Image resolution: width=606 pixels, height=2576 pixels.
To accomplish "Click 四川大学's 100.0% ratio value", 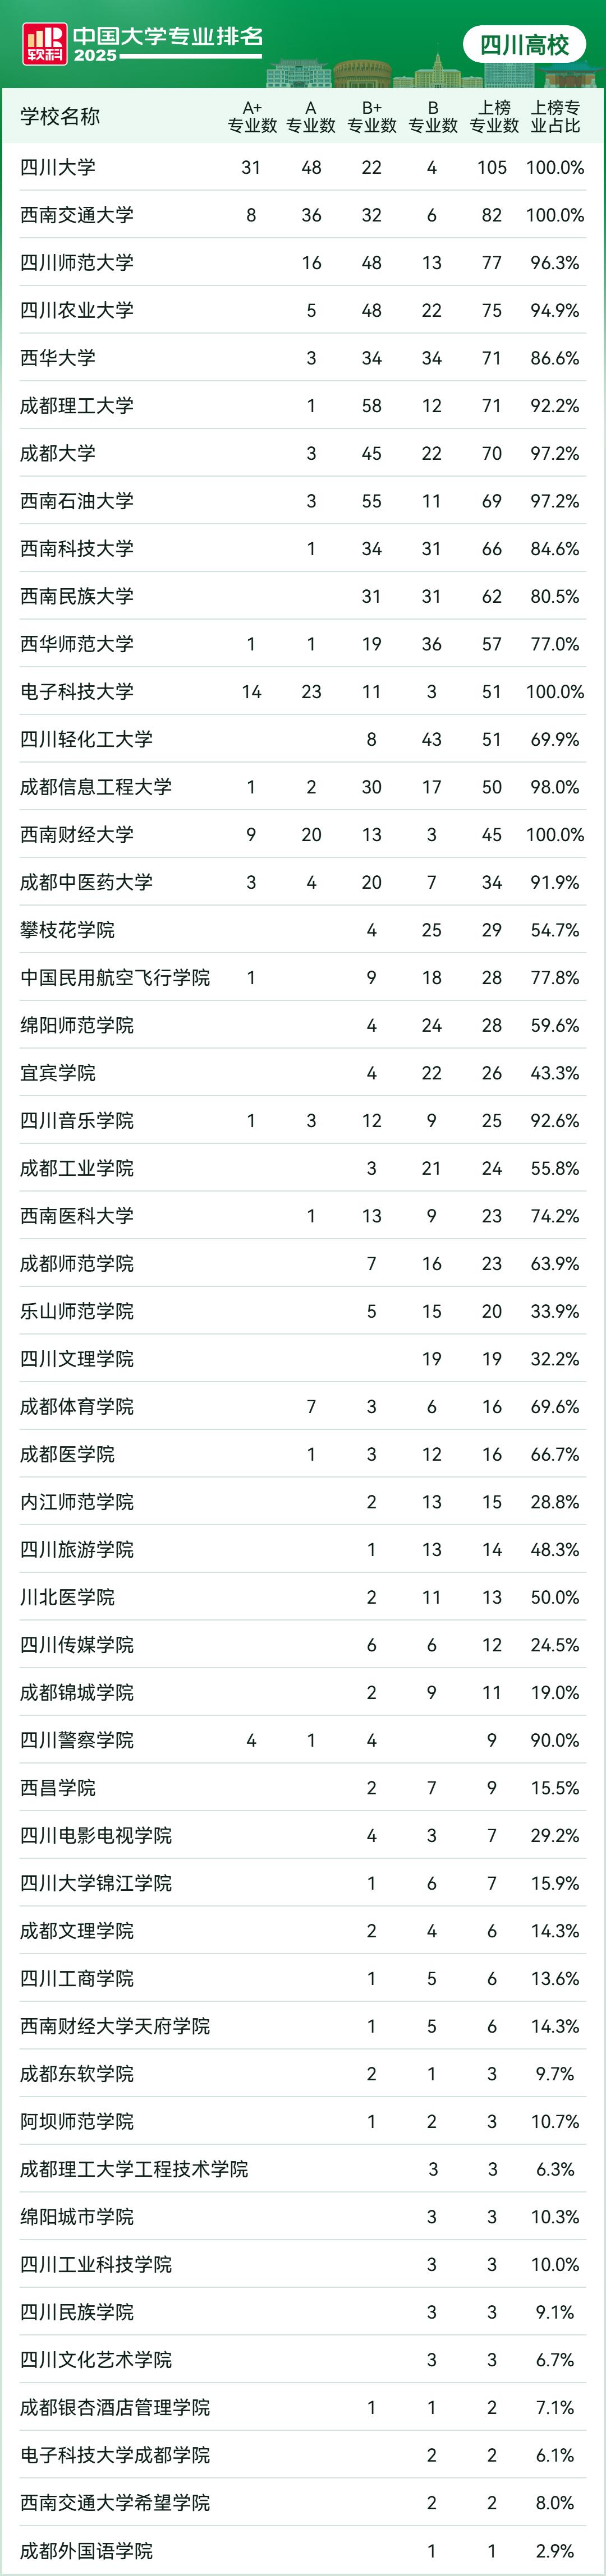I will (555, 167).
